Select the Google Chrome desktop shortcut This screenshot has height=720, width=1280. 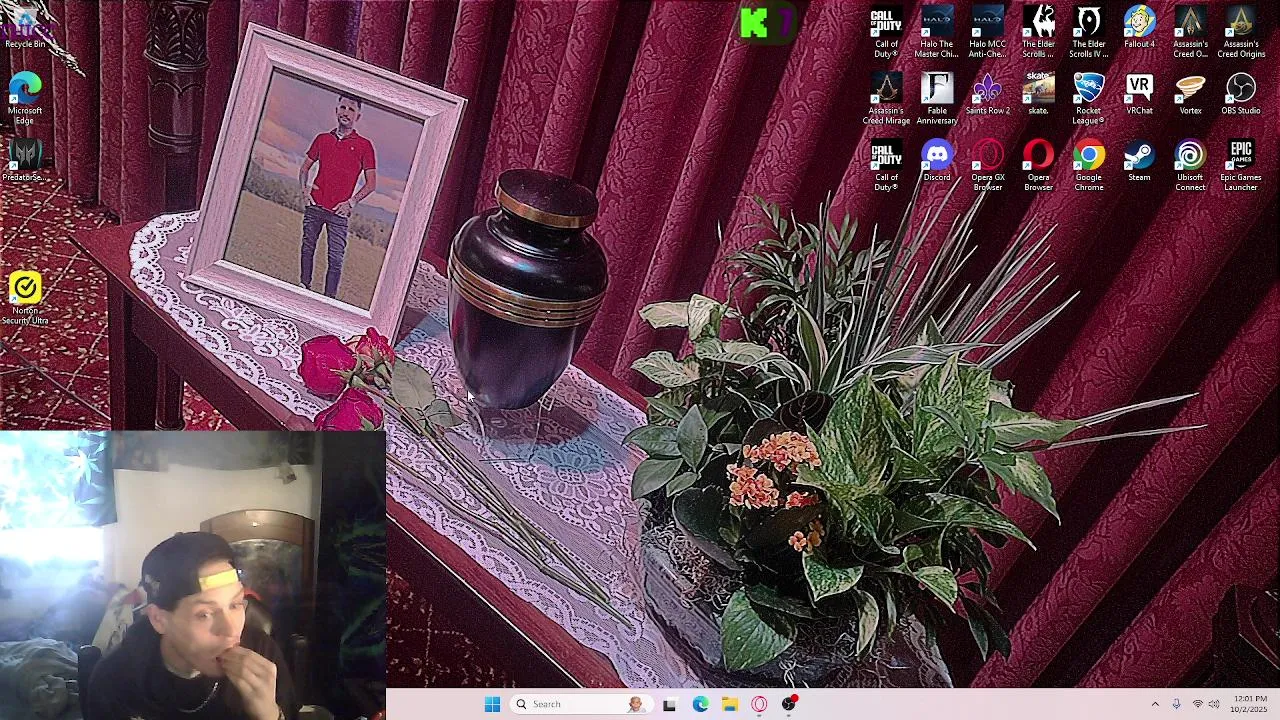(1089, 165)
